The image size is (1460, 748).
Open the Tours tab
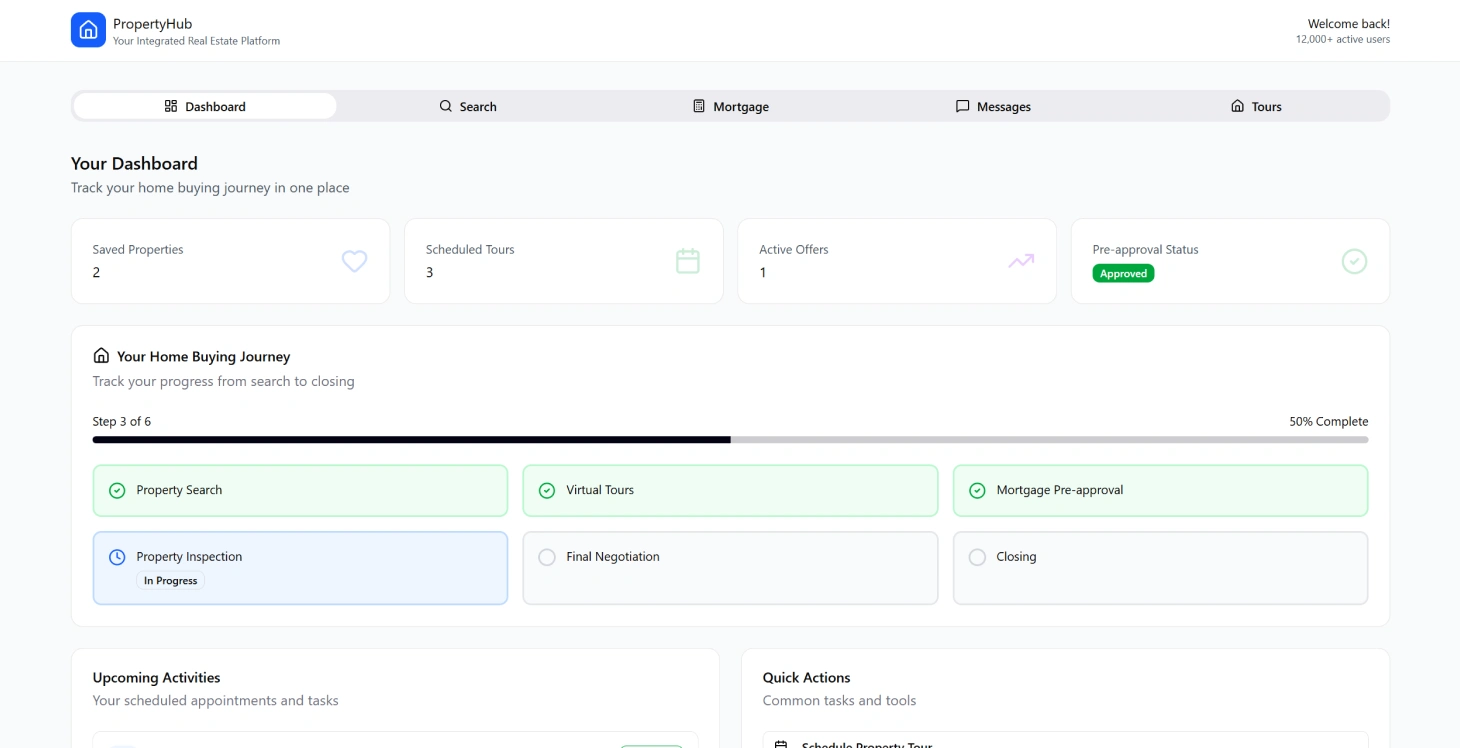pyautogui.click(x=1256, y=105)
